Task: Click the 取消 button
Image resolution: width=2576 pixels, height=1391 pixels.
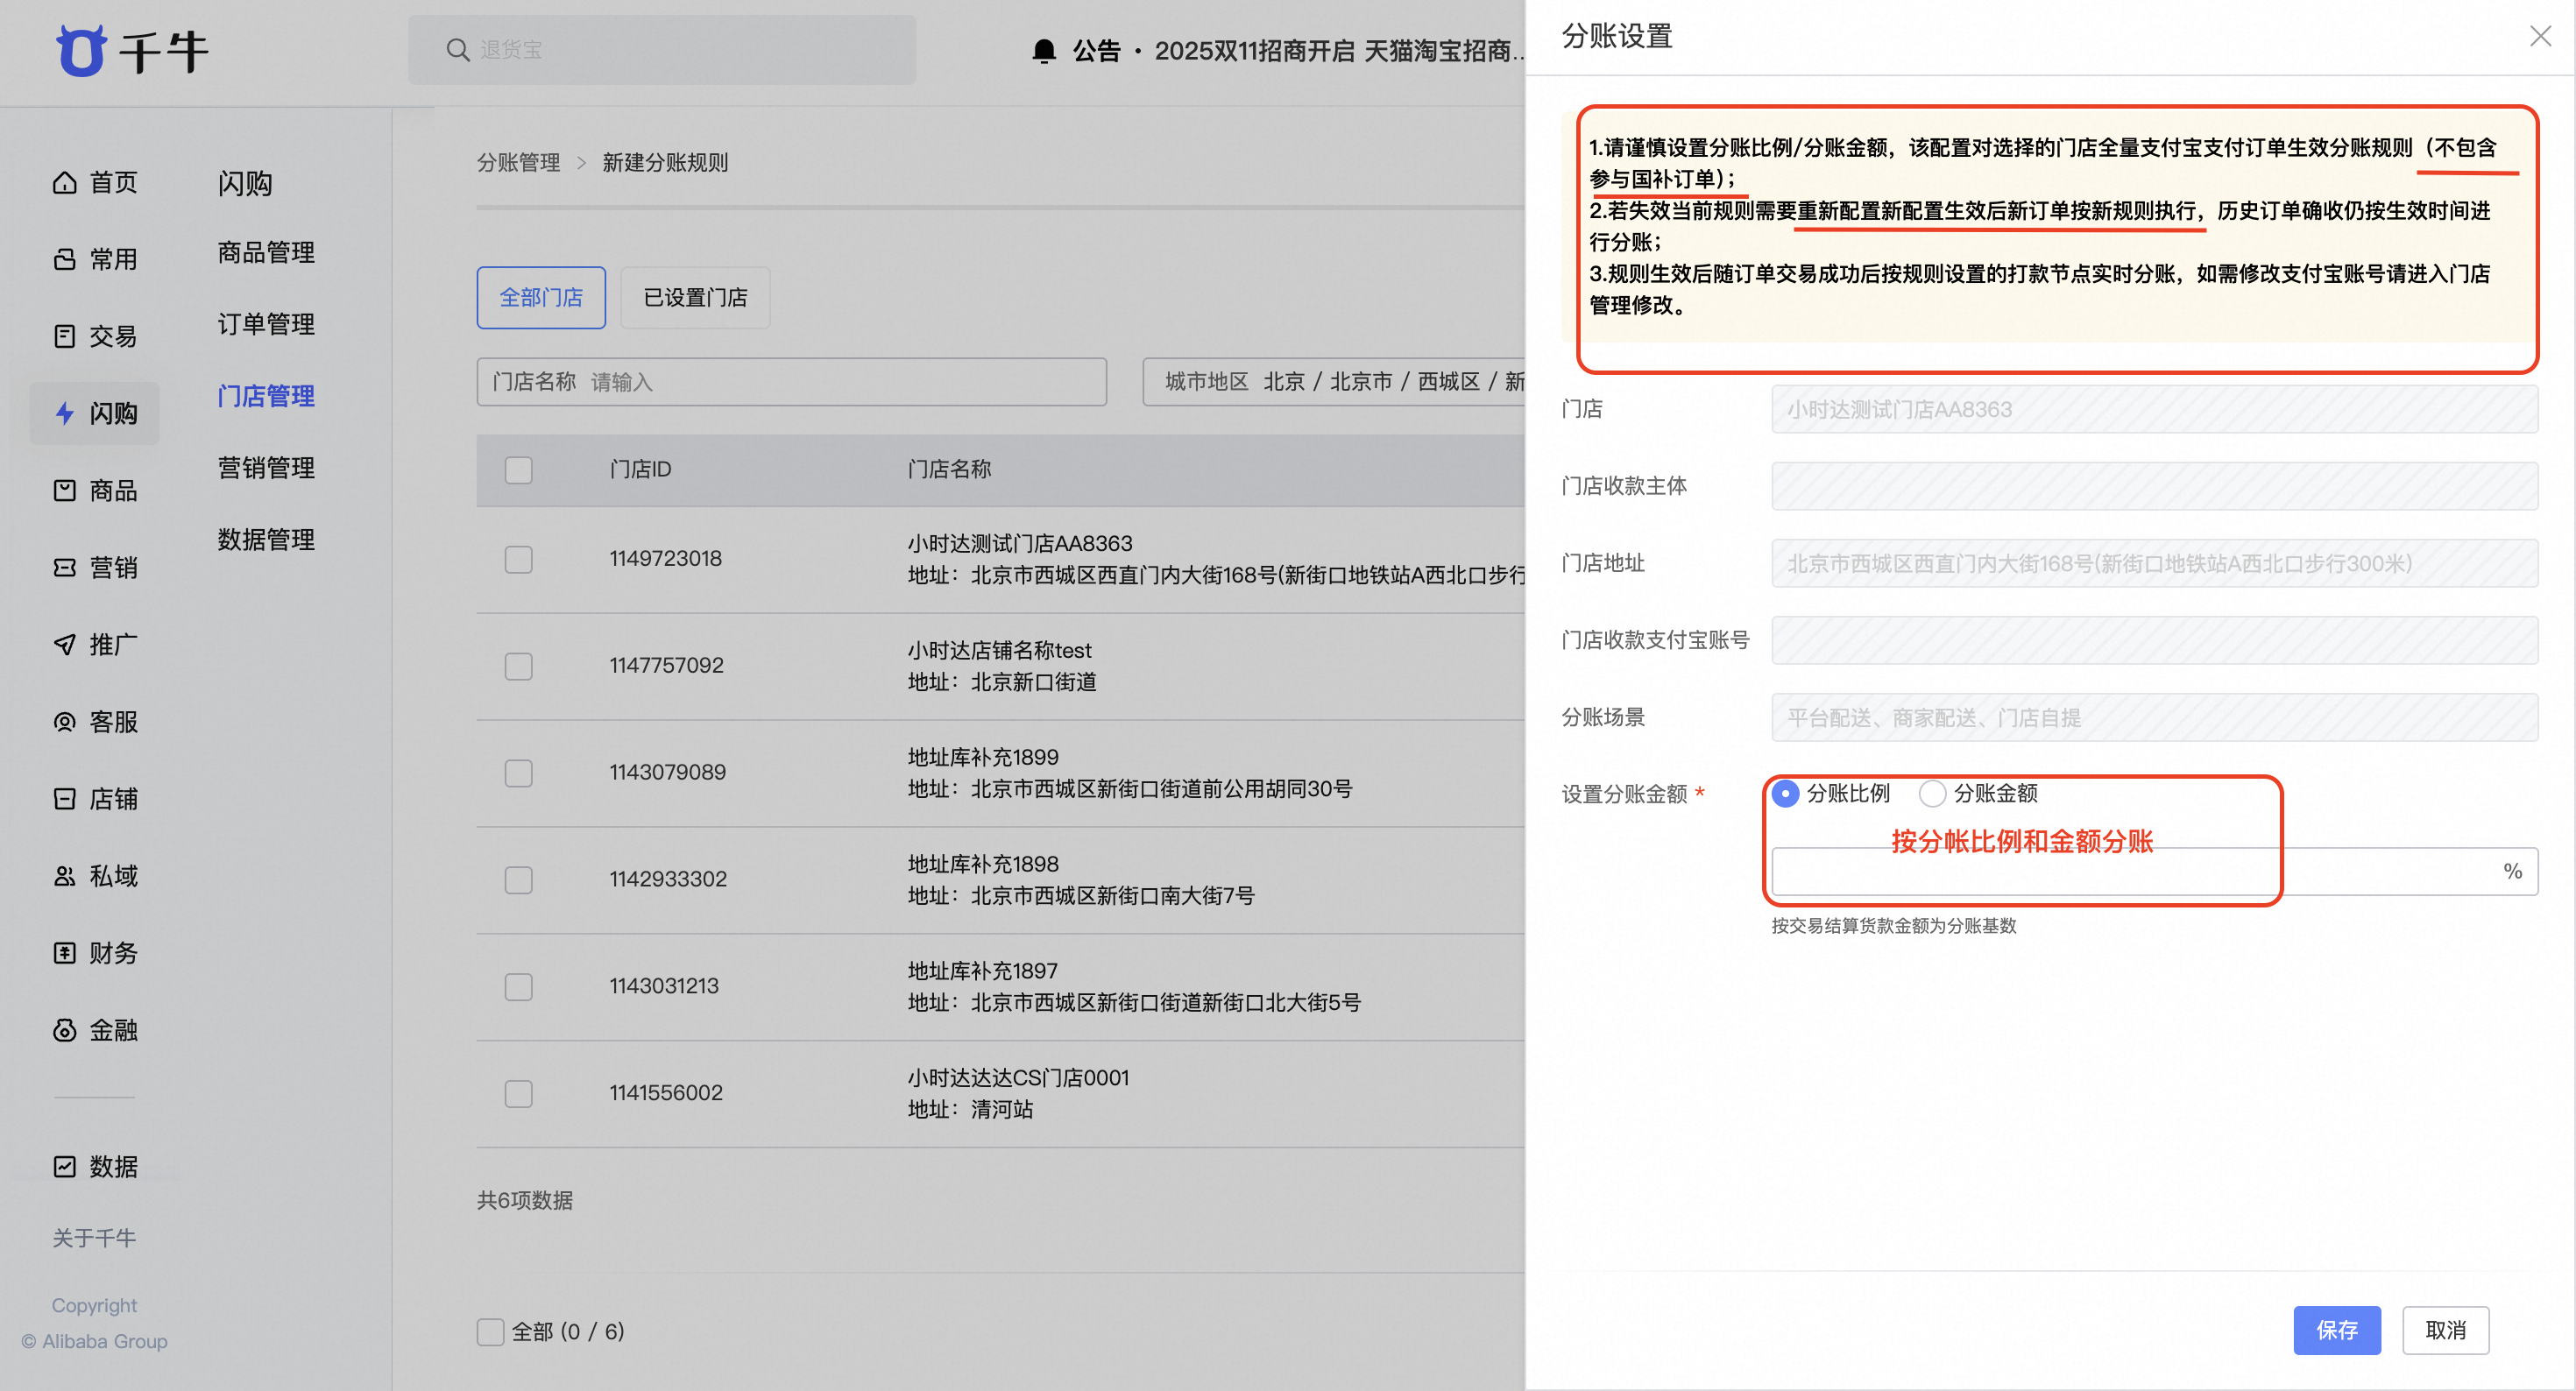Action: point(2445,1330)
